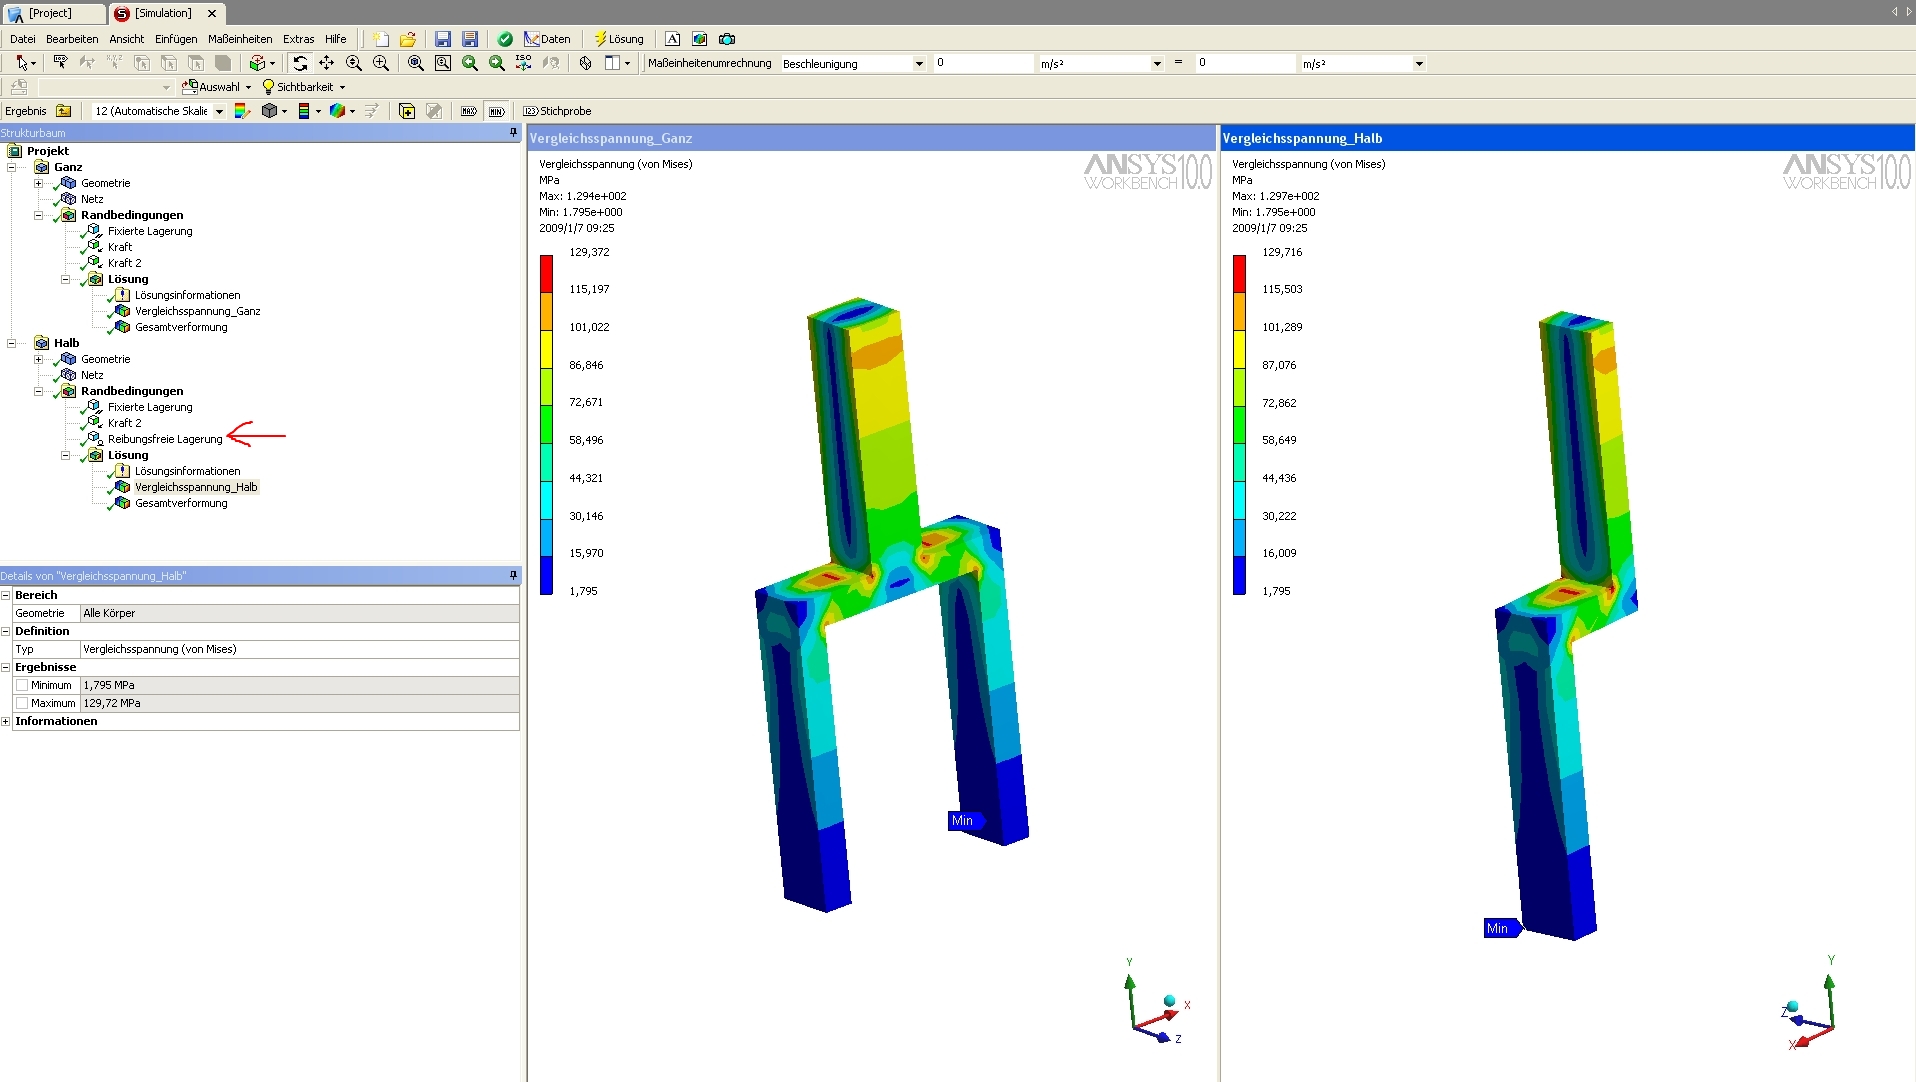1916x1082 pixels.
Task: Select the Box Zoom tool
Action: point(381,63)
